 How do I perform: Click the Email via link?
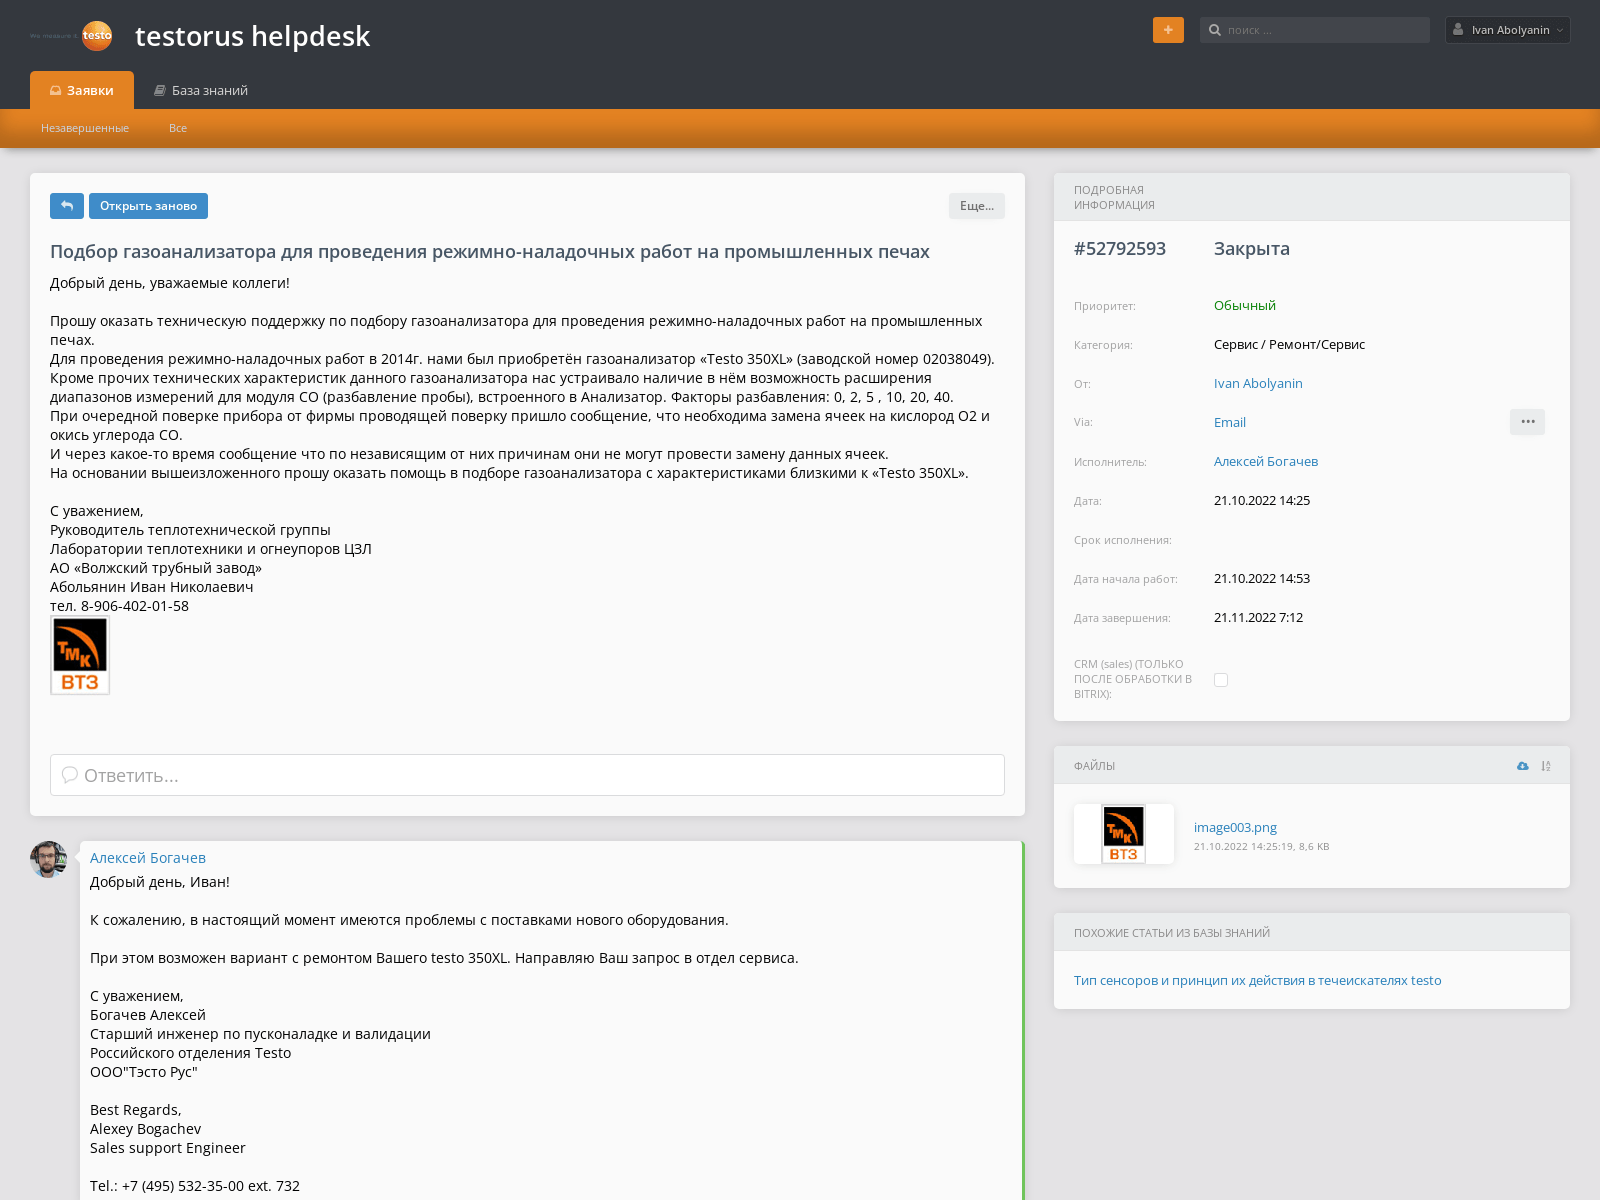pyautogui.click(x=1230, y=422)
